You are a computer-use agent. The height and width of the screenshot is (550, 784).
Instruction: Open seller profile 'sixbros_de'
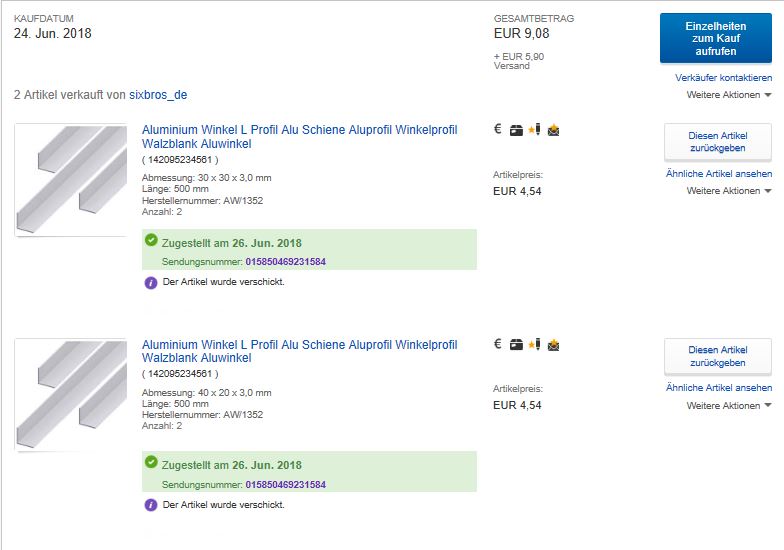(x=158, y=95)
